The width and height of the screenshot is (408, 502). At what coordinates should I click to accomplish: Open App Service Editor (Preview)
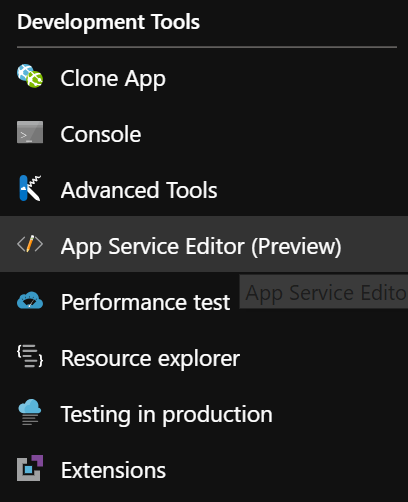(x=204, y=244)
